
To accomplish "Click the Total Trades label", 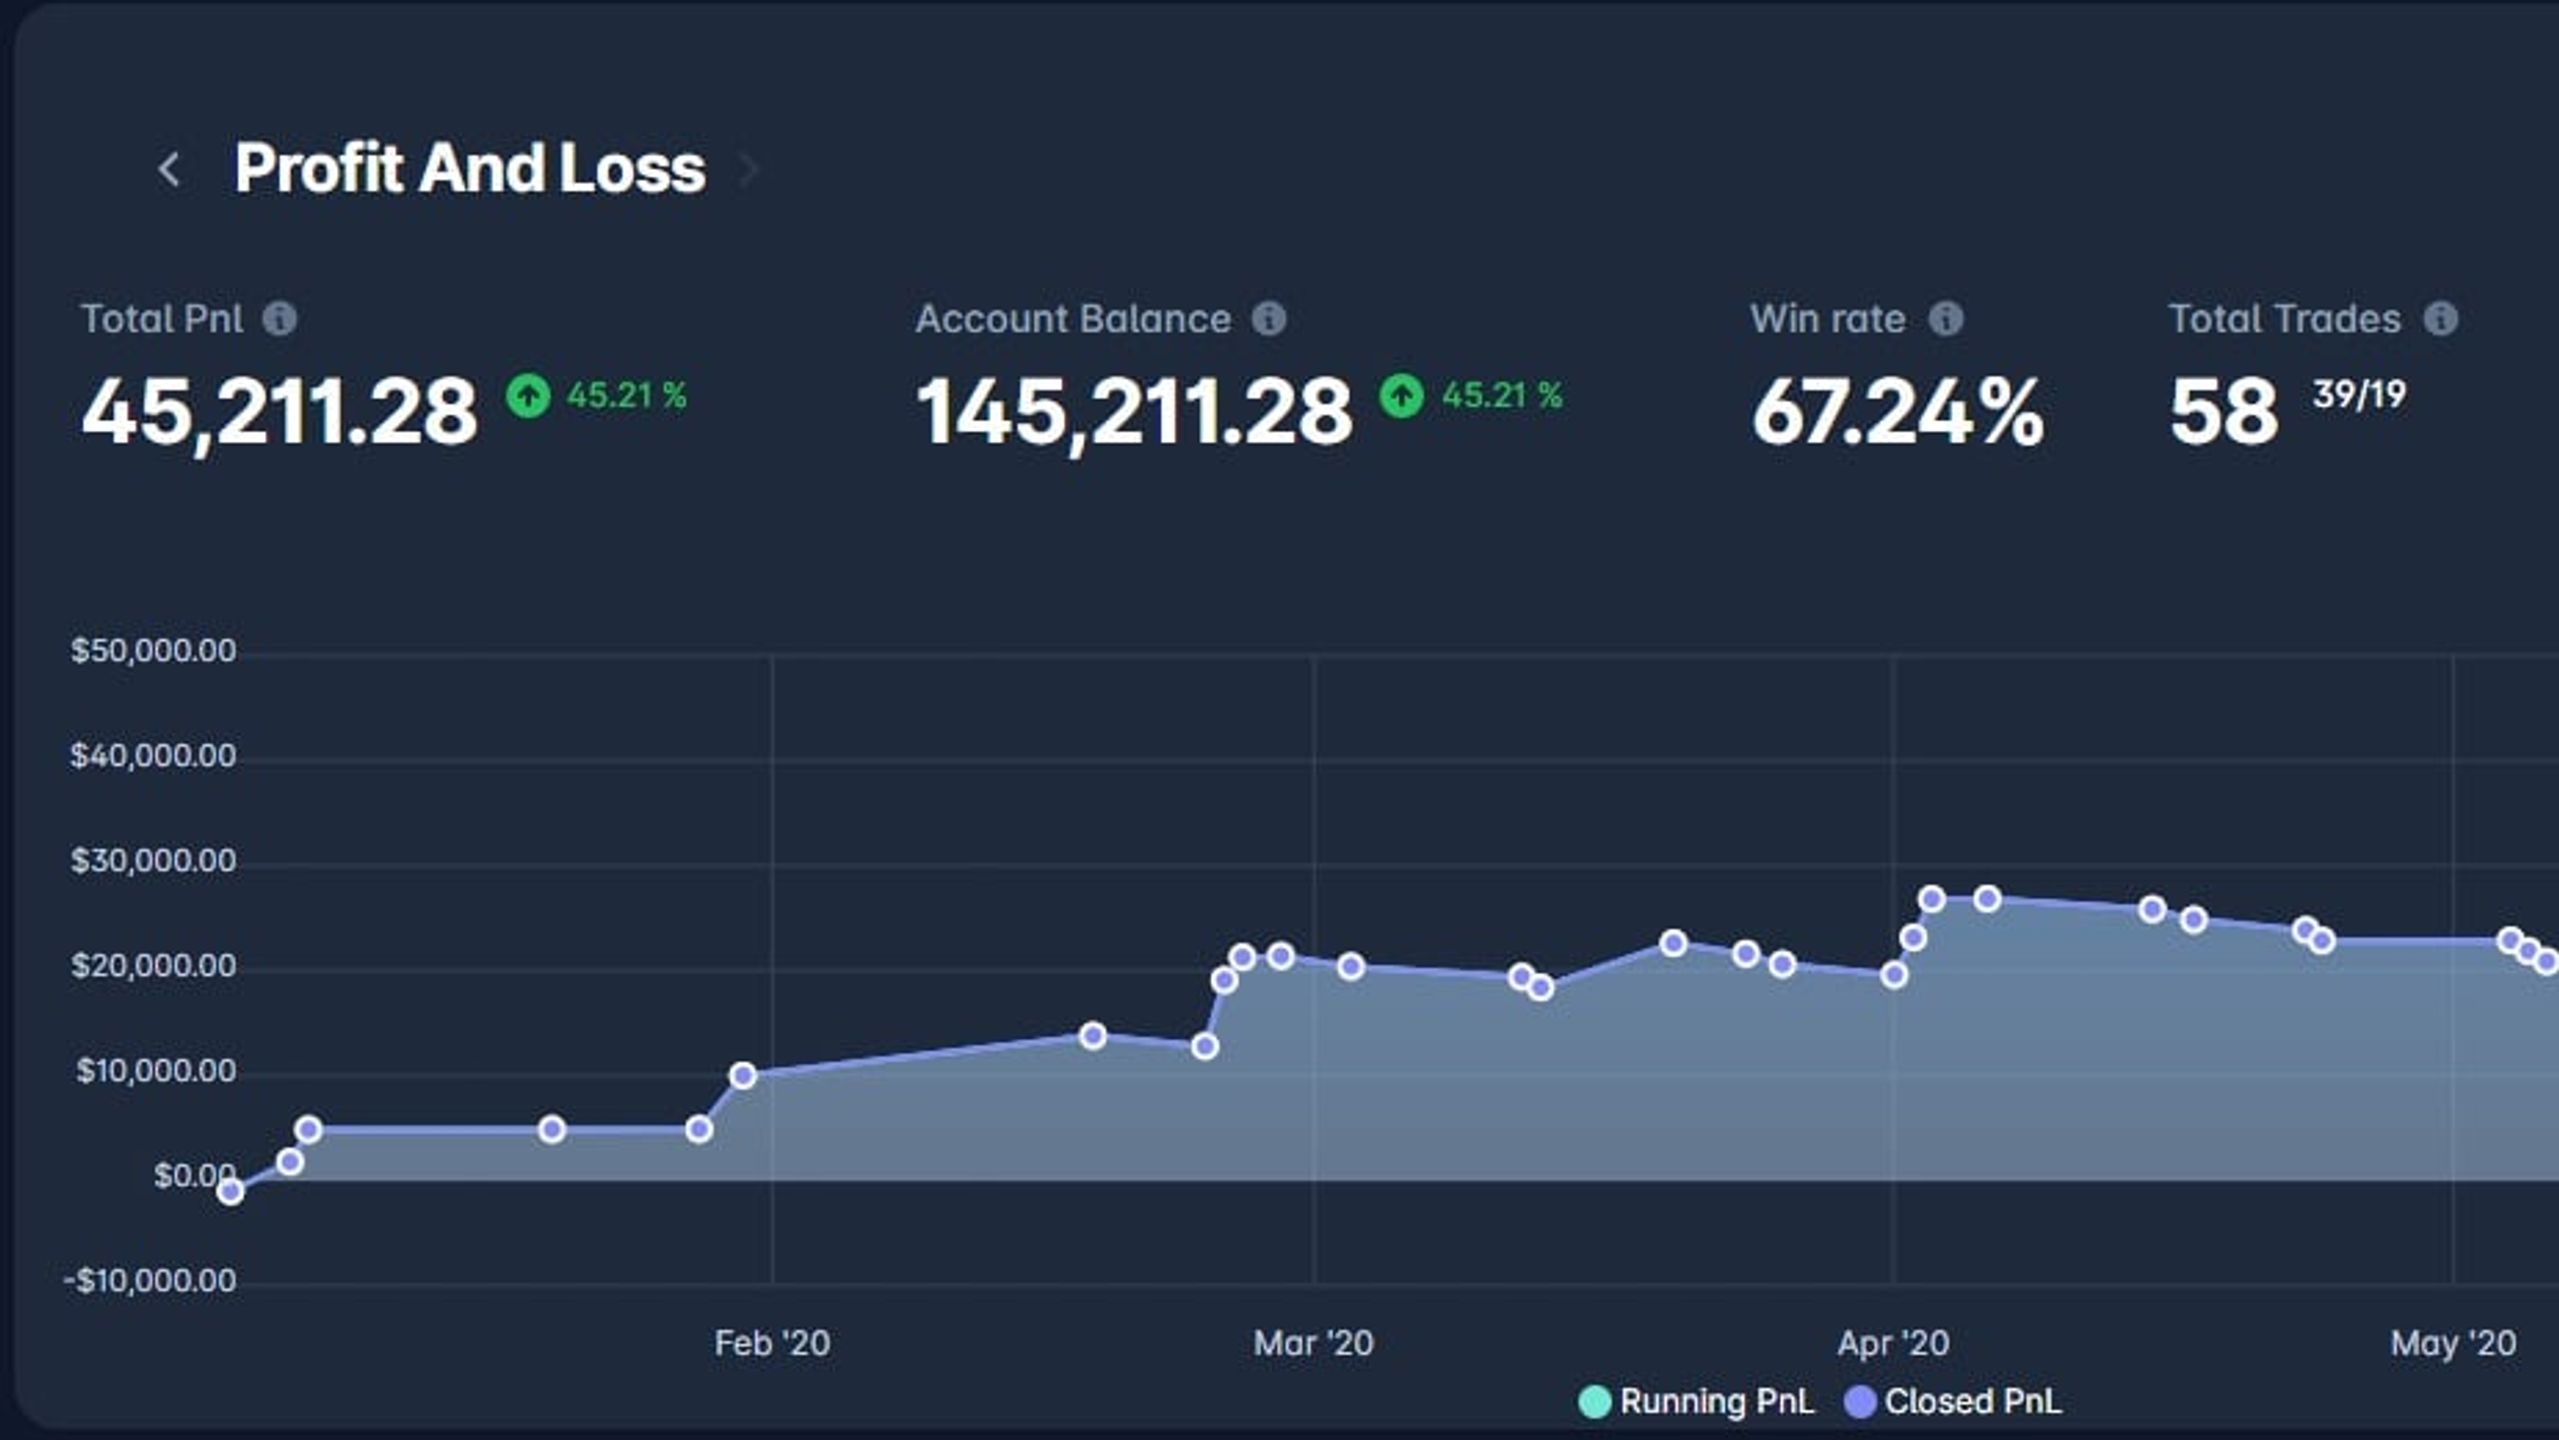I will pyautogui.click(x=2285, y=319).
